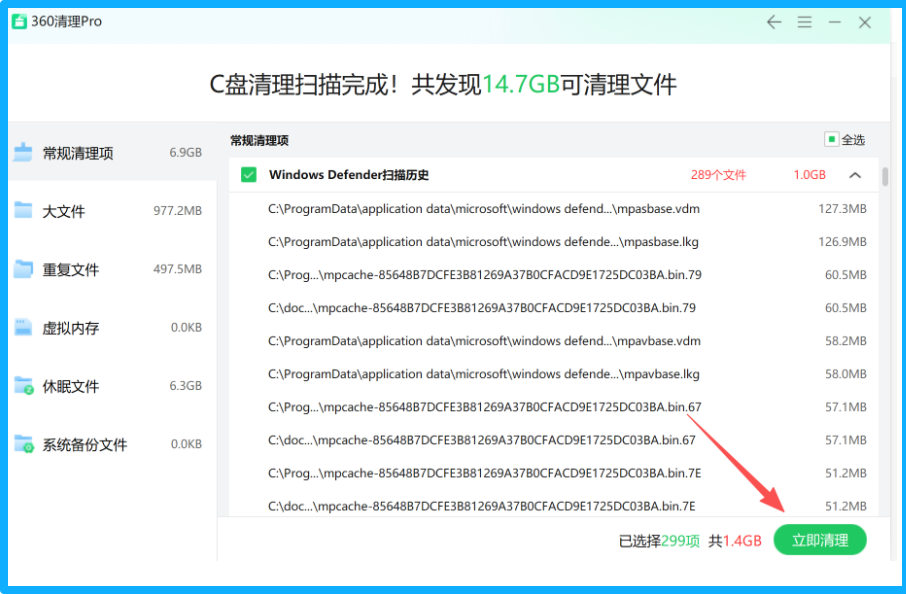Select the mpasbase.vdm file row
This screenshot has height=594, width=906.
(554, 209)
